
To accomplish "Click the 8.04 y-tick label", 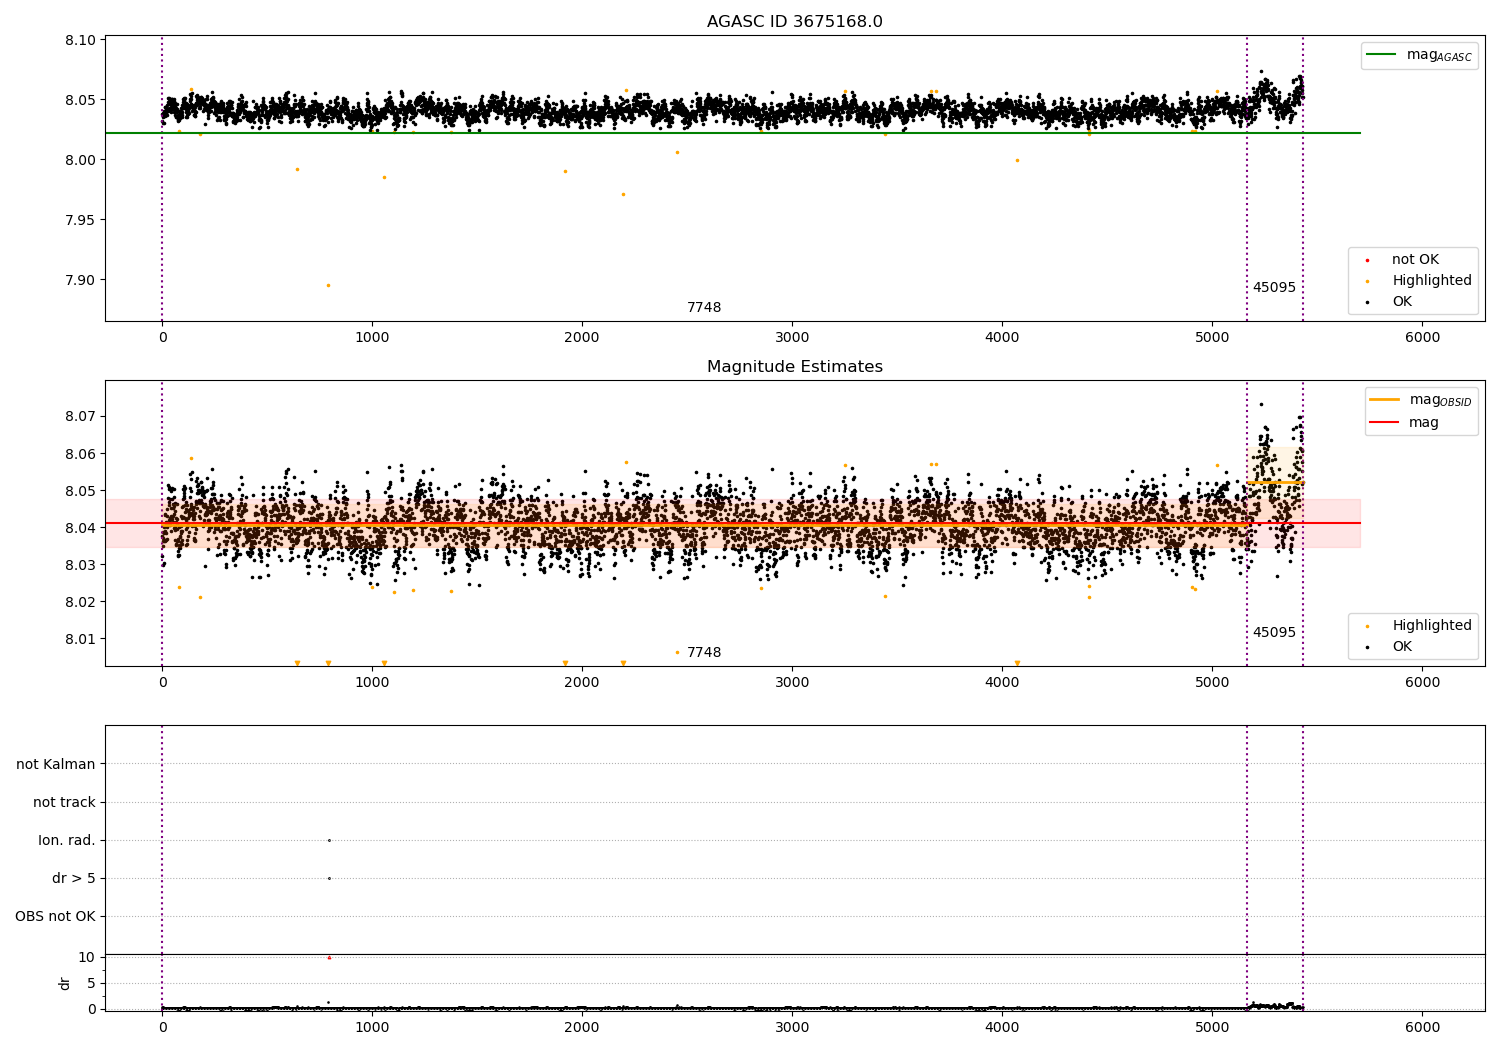I will [x=80, y=528].
